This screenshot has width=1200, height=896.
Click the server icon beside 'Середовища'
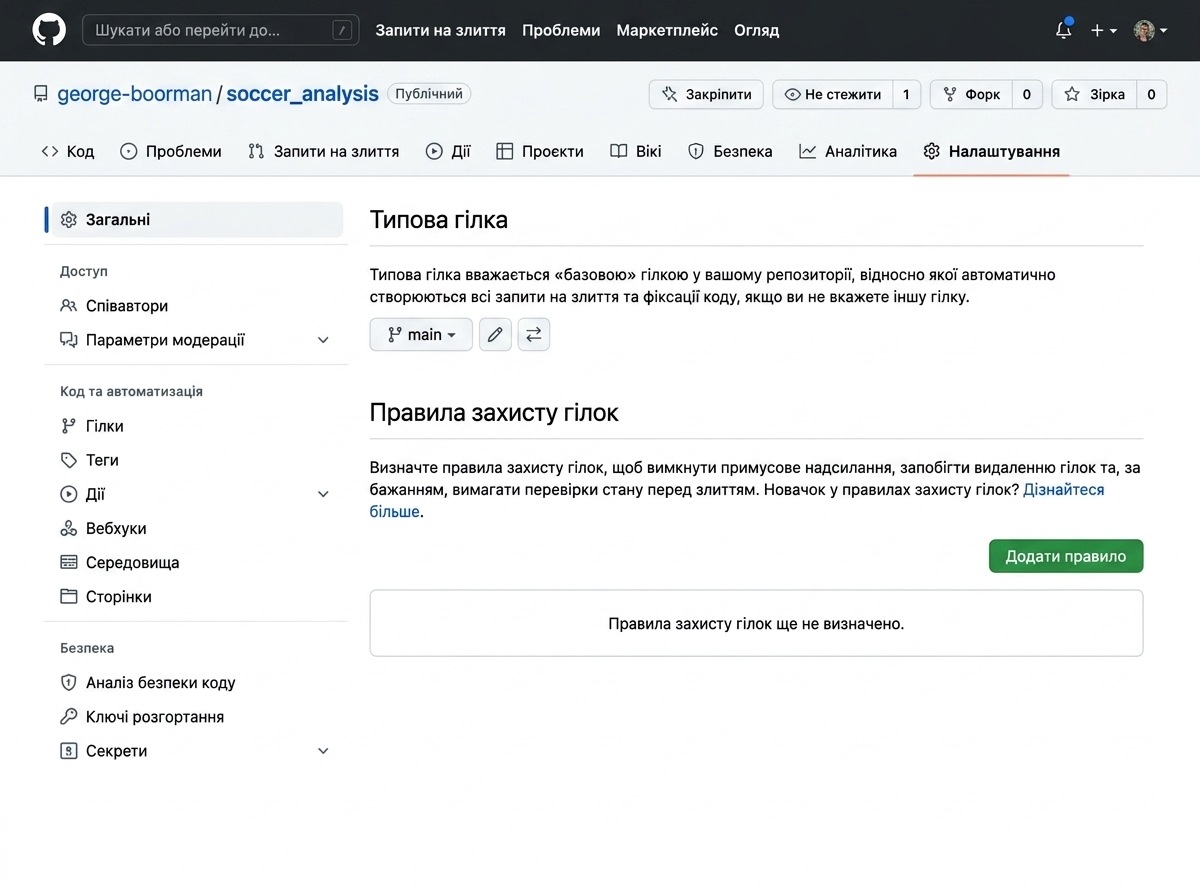68,562
